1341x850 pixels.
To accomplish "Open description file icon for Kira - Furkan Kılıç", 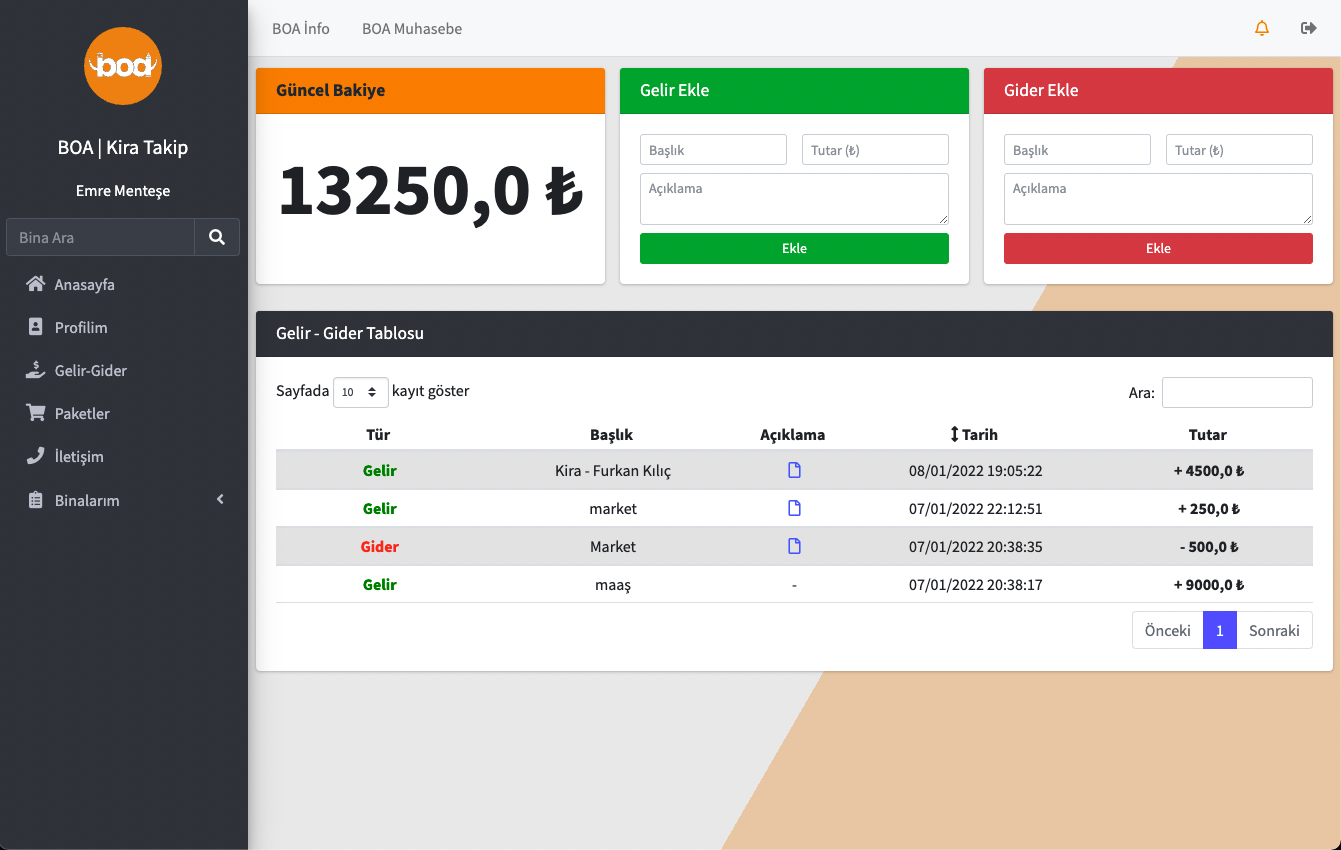I will point(794,470).
